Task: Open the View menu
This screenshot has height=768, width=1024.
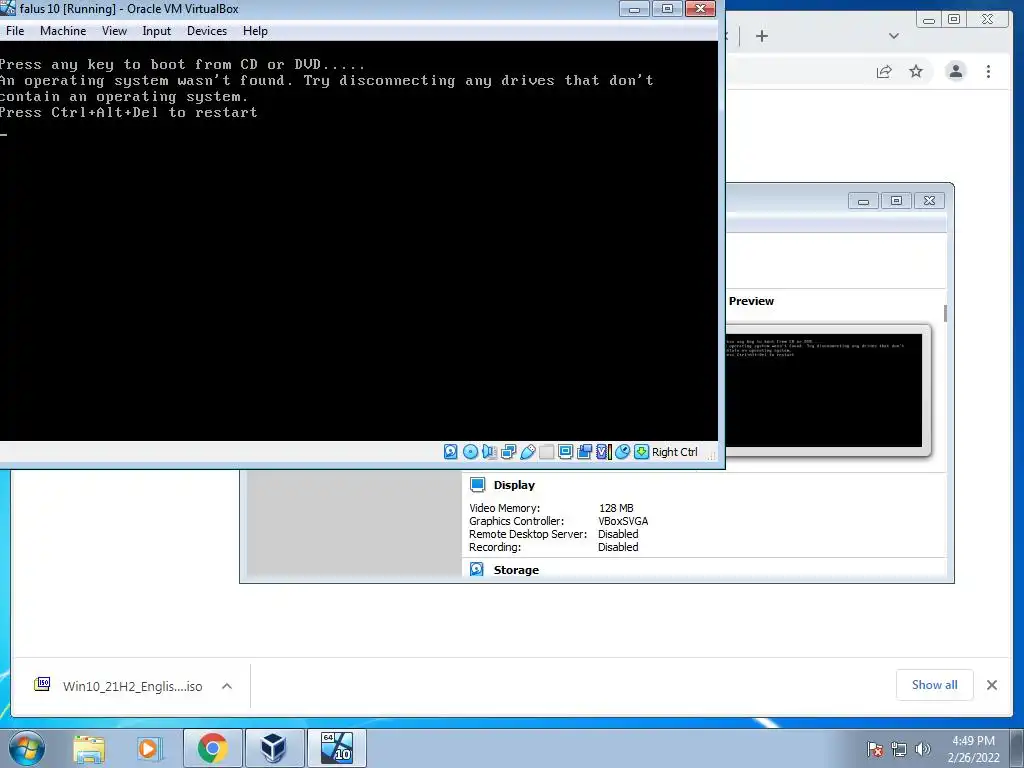Action: 114,31
